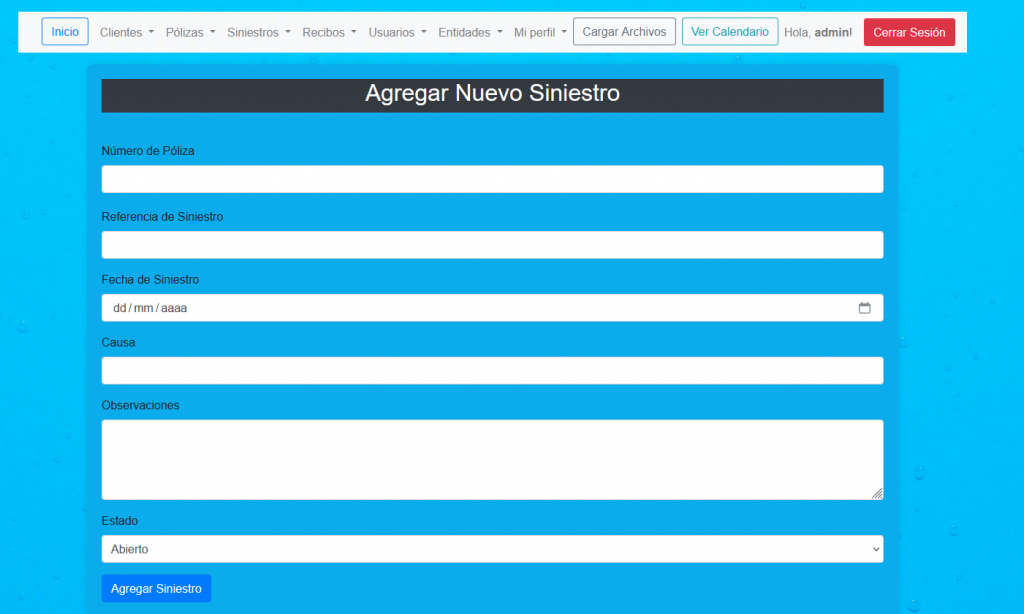Open Ver Calendario view
Screen dimensions: 1024x614
tap(730, 32)
